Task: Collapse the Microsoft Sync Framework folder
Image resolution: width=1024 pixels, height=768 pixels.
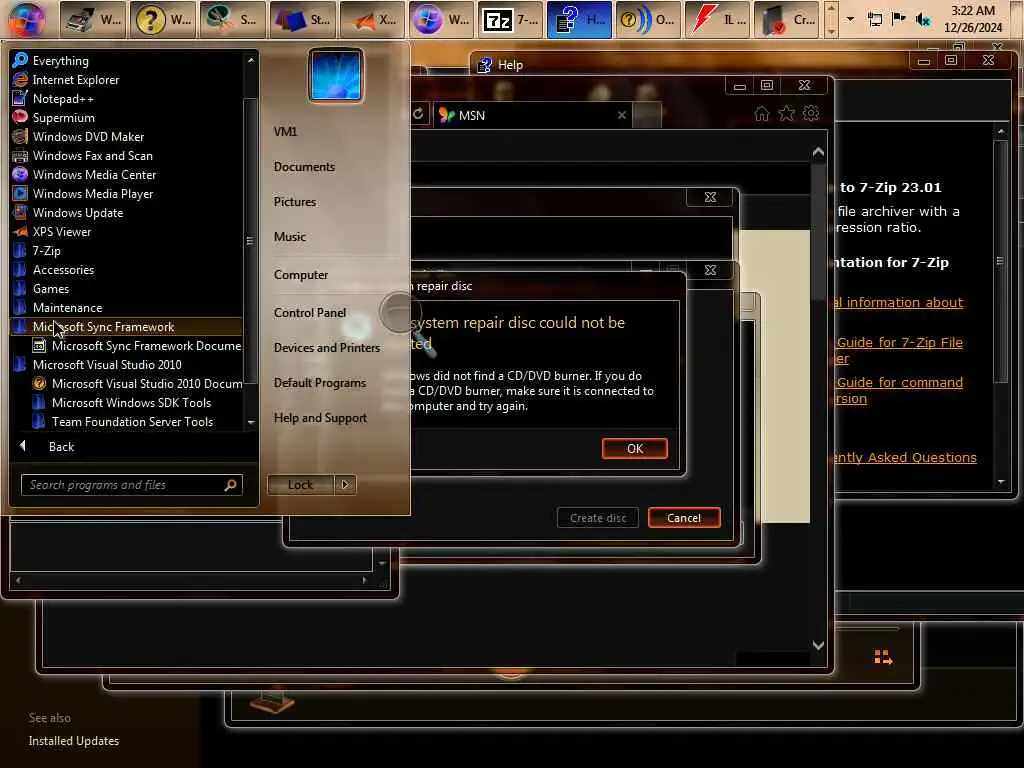Action: click(103, 327)
